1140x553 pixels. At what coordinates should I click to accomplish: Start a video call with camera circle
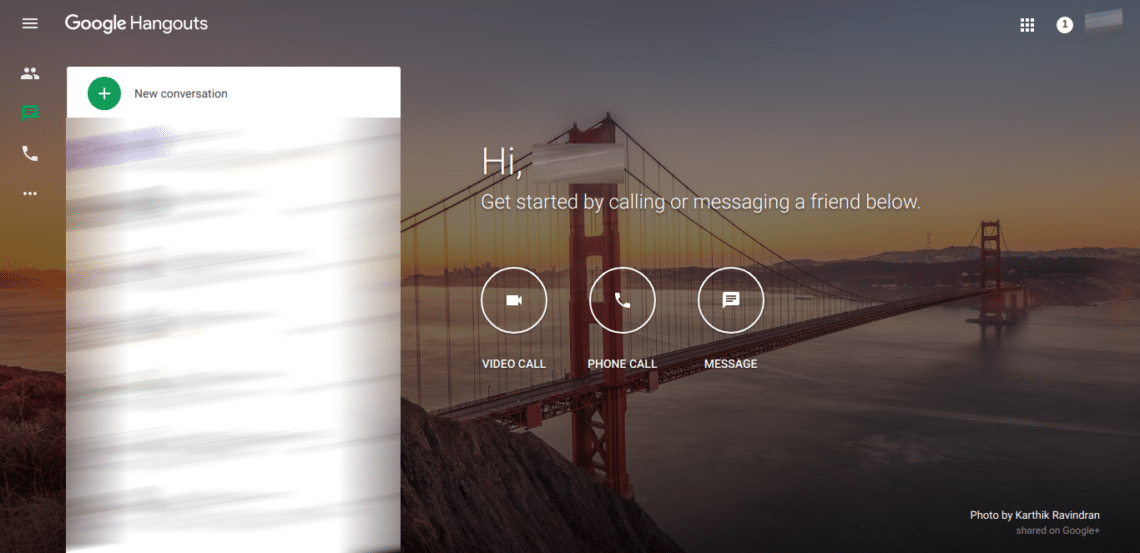point(514,300)
